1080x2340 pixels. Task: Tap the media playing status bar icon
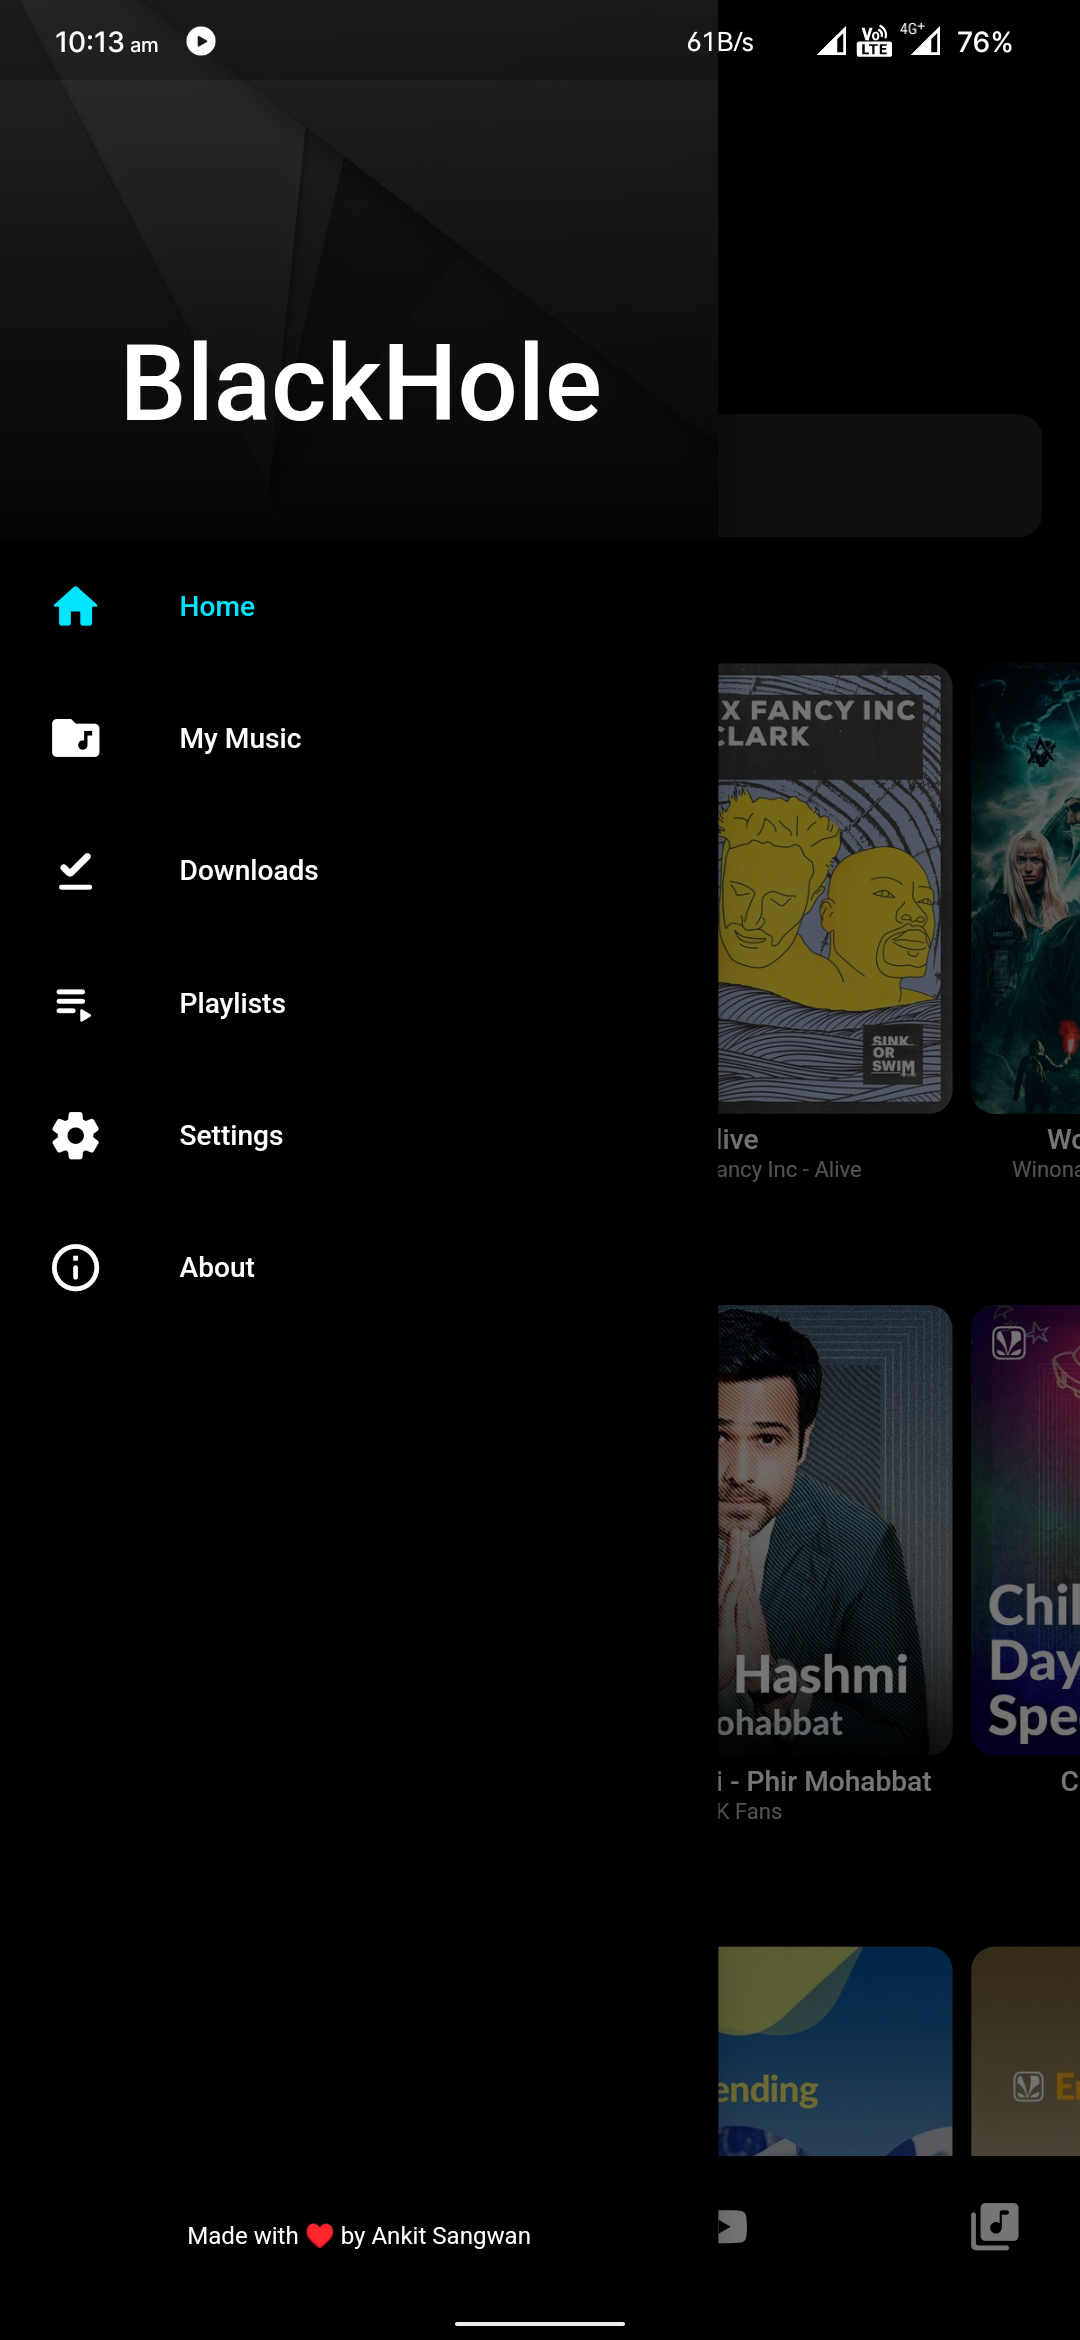coord(201,41)
